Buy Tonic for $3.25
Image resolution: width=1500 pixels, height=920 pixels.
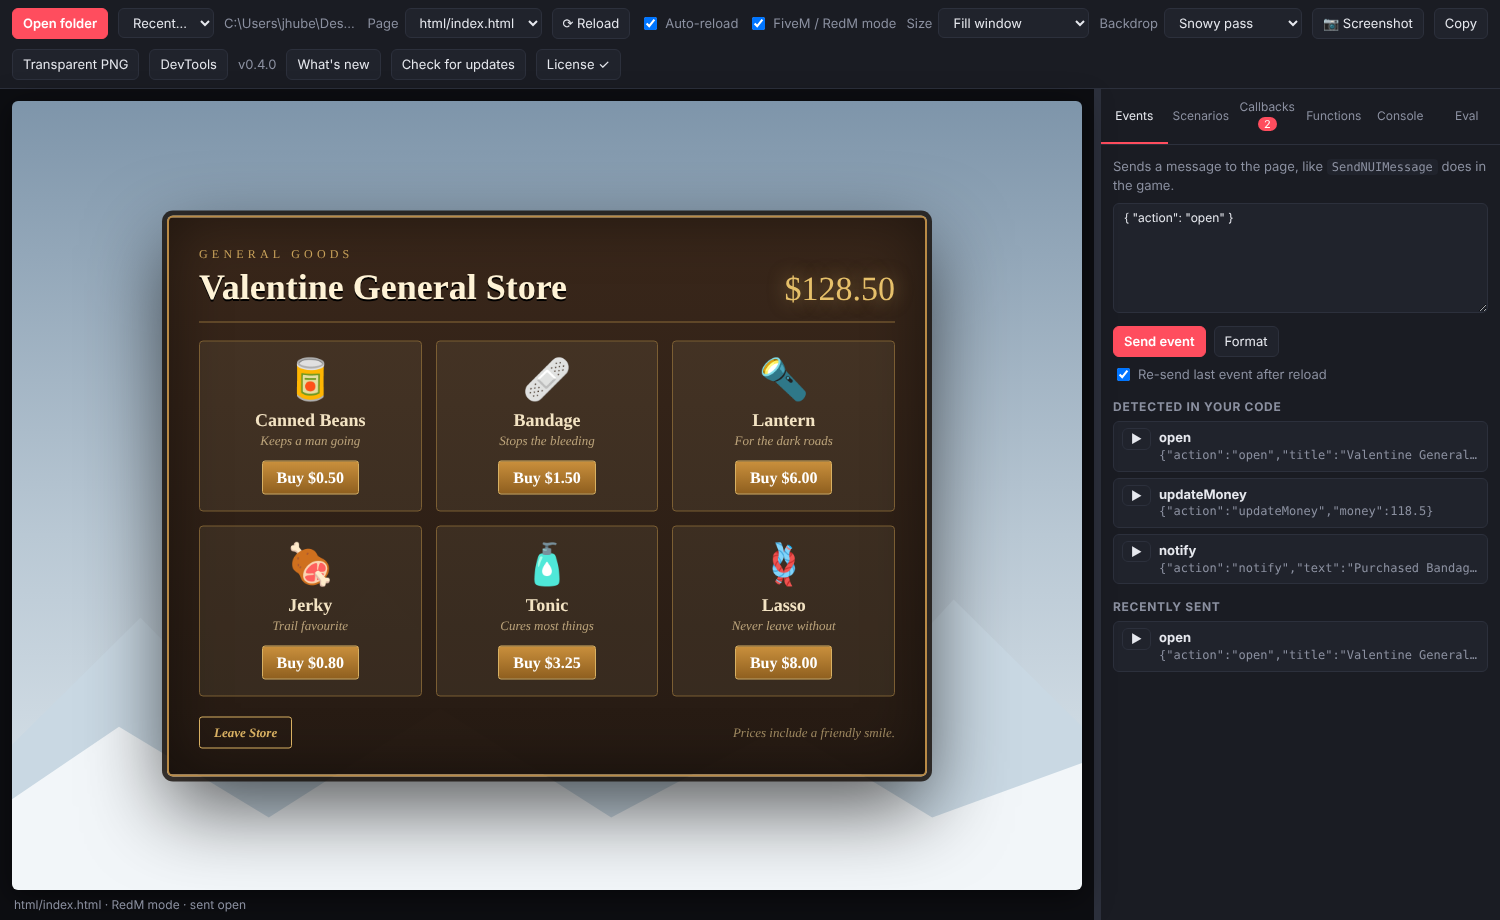pyautogui.click(x=547, y=663)
